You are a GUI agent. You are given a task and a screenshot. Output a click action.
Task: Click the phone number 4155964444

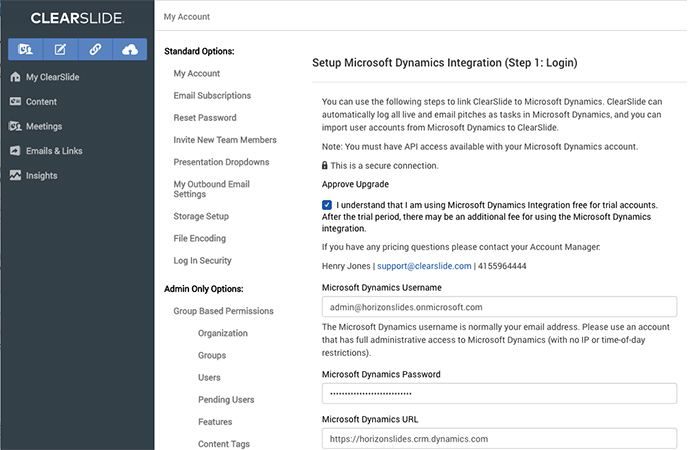[502, 266]
